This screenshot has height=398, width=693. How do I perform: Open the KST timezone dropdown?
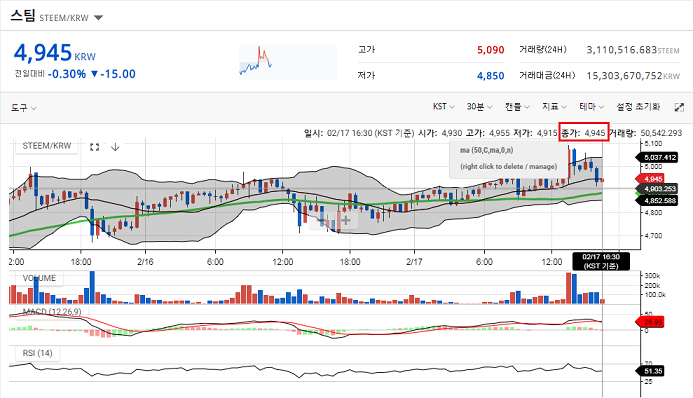tap(443, 106)
